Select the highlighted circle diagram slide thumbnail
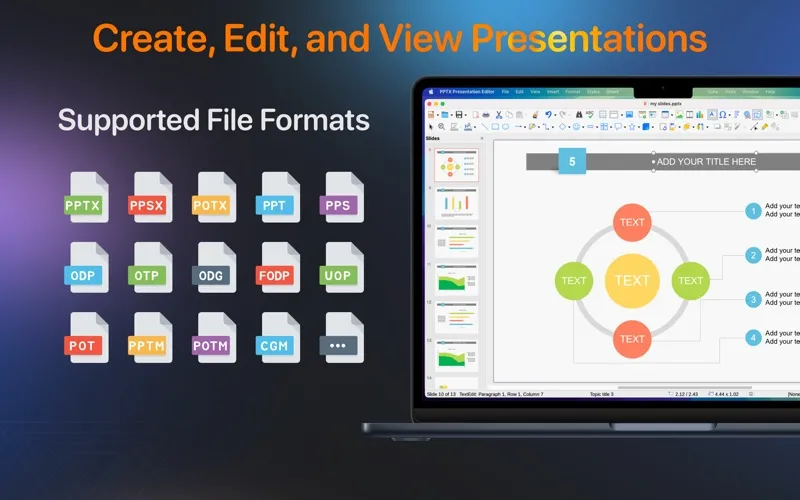 457,165
